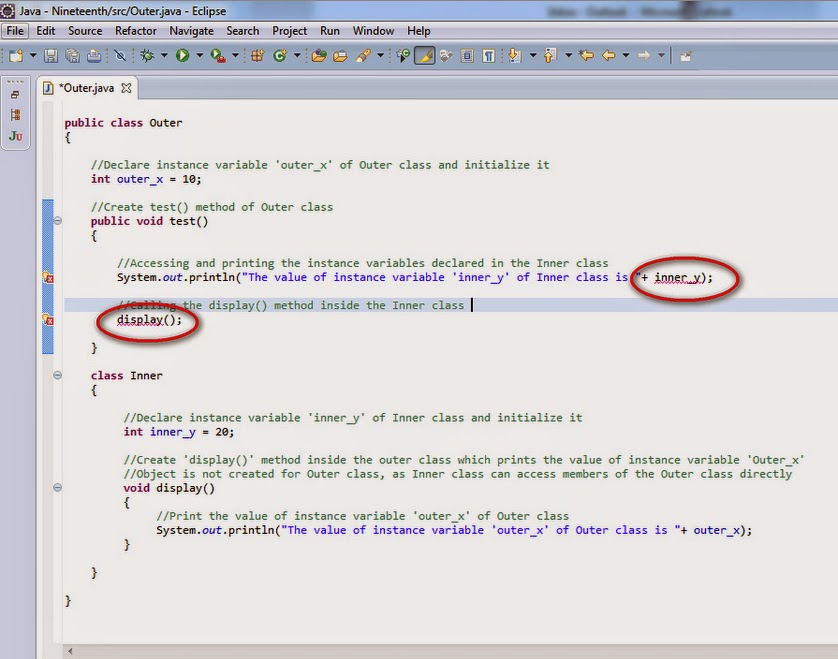Toggle Show Whitespace Characters pilcrow icon
Image resolution: width=838 pixels, height=659 pixels.
pos(488,56)
